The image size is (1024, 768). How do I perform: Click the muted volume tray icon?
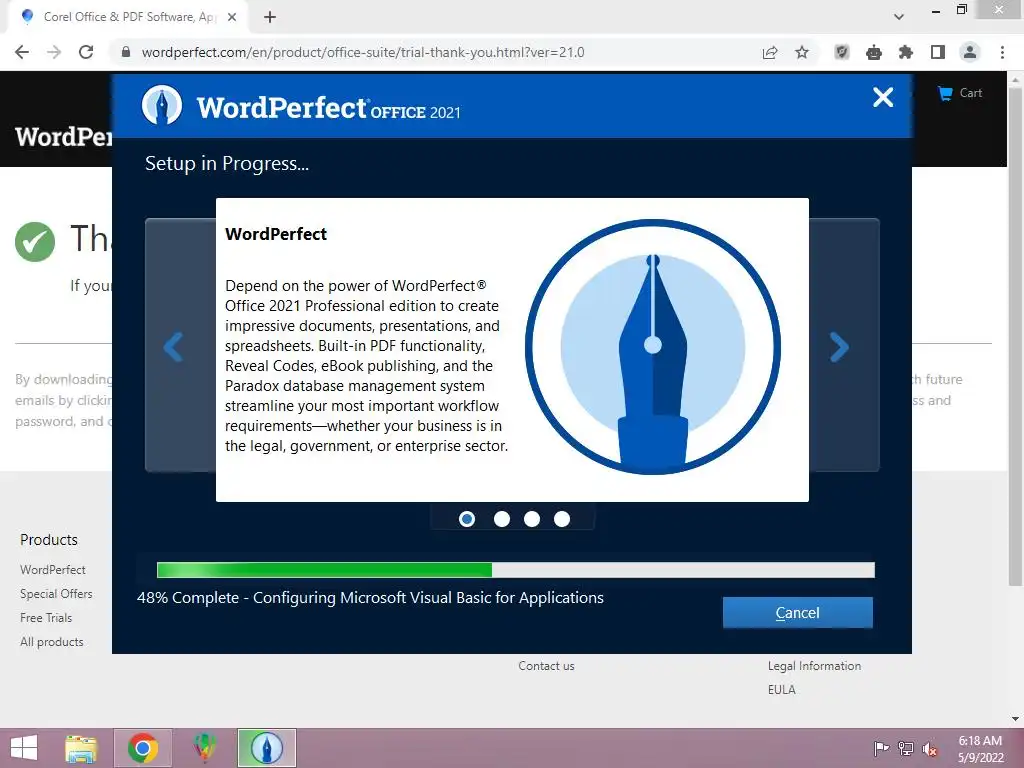point(929,749)
